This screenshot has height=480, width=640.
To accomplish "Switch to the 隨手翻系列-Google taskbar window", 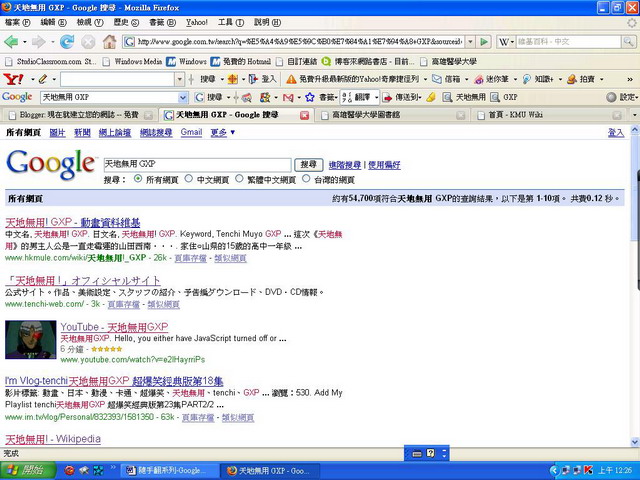I will pyautogui.click(x=169, y=471).
